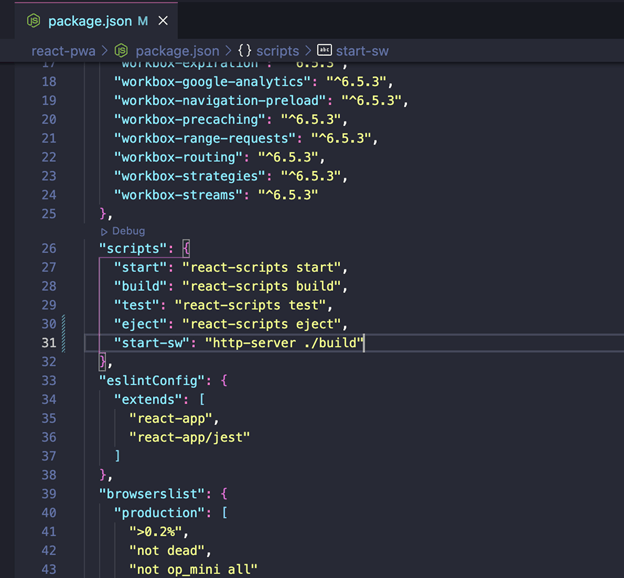Open package.json breadcrumb item

tap(177, 51)
